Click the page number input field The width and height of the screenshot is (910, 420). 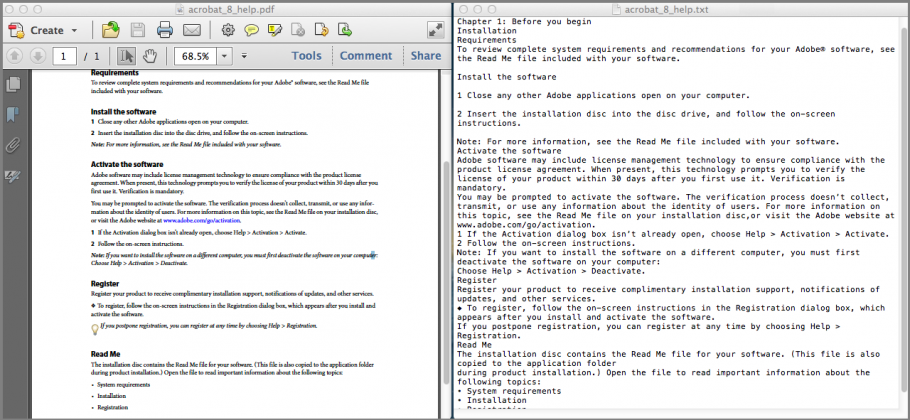[x=65, y=56]
